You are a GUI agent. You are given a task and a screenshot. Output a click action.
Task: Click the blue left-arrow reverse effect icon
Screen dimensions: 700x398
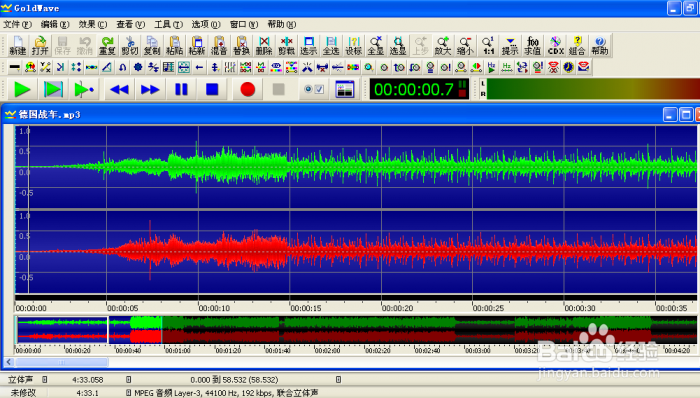(199, 67)
